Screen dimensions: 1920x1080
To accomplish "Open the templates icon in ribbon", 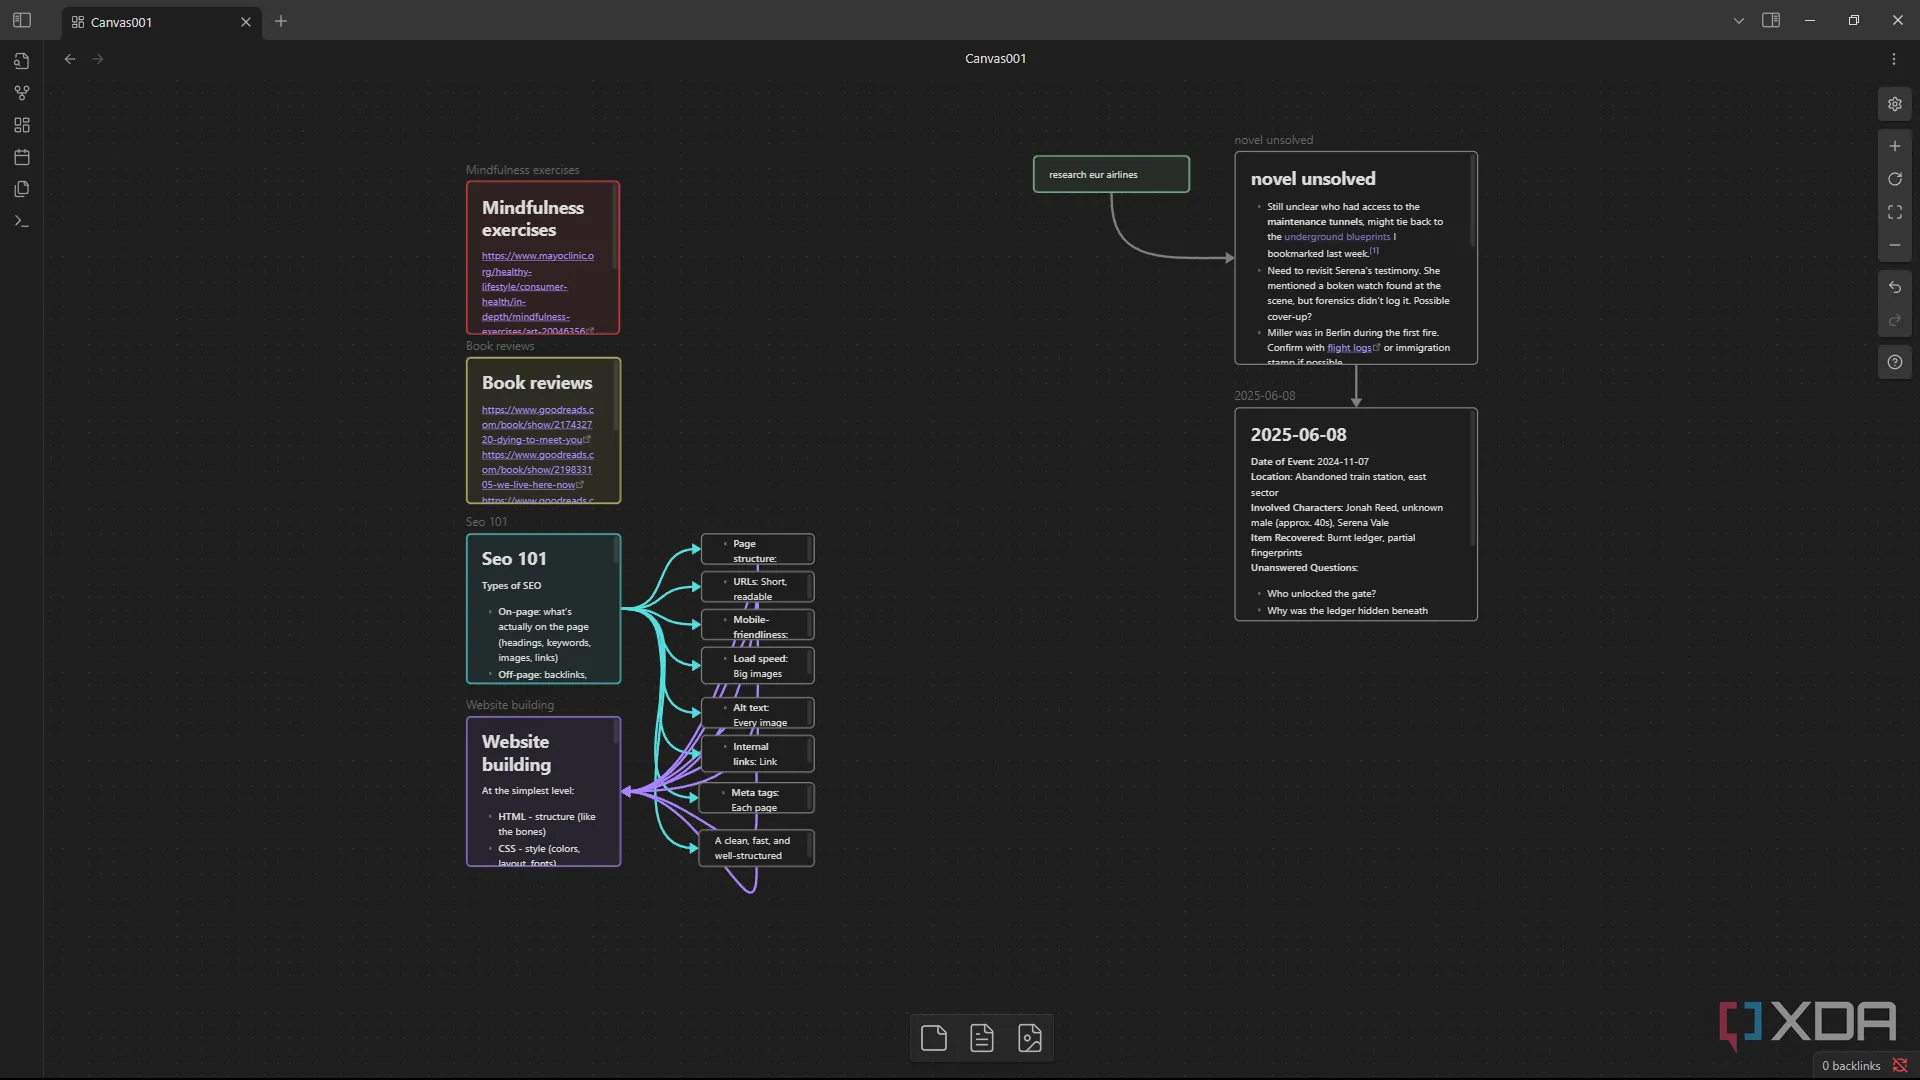I will [x=22, y=189].
